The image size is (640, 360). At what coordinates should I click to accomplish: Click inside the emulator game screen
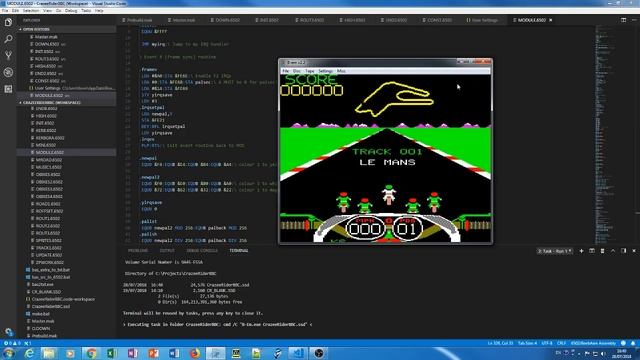(x=385, y=158)
